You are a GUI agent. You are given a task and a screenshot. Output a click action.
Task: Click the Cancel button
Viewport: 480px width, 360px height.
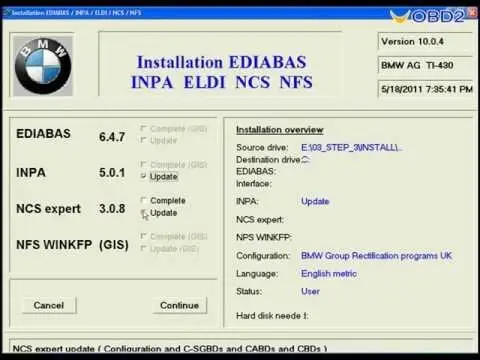(x=49, y=305)
